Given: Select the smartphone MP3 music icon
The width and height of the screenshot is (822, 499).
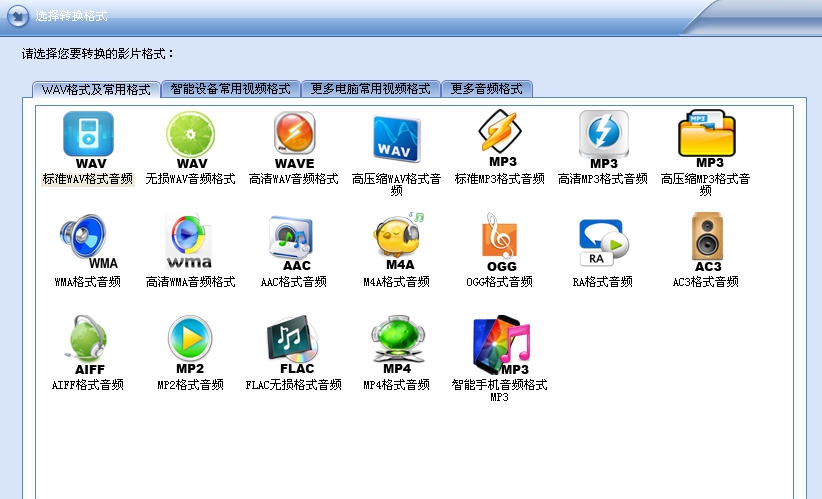Looking at the screenshot, I should point(502,345).
